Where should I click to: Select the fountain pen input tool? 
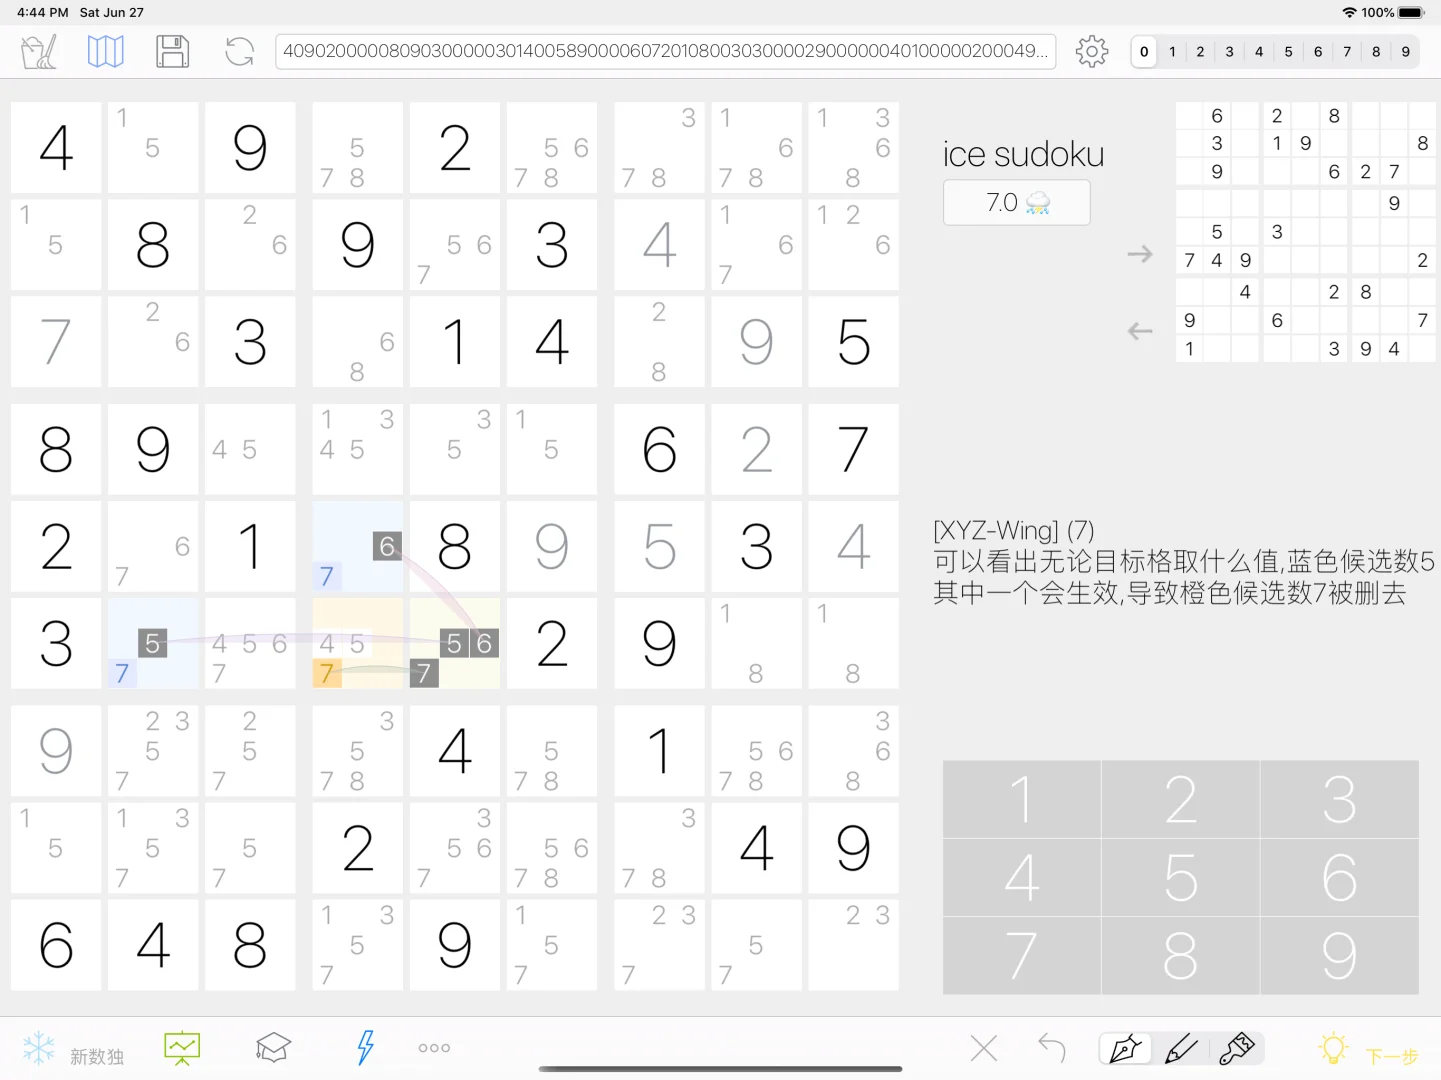pyautogui.click(x=1125, y=1047)
